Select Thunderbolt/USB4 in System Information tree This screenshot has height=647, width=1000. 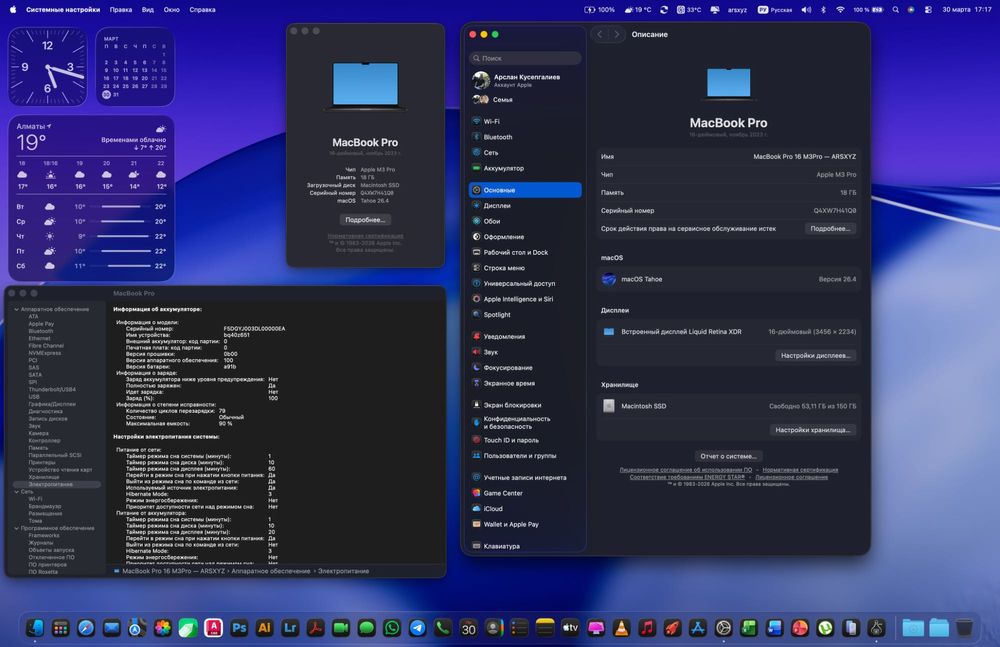coord(52,389)
